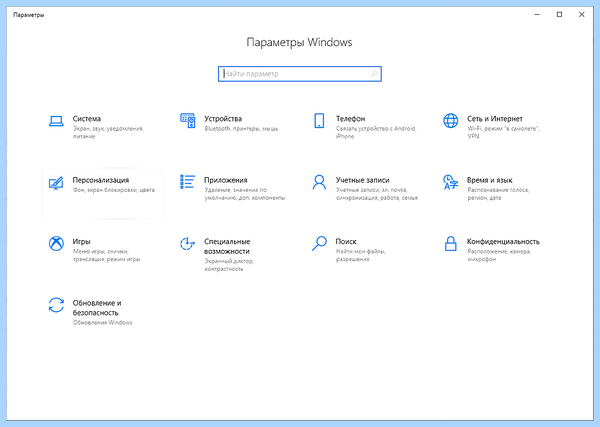Open the Обновление и безопасность arrows icon
Image resolution: width=600 pixels, height=427 pixels.
coord(56,305)
